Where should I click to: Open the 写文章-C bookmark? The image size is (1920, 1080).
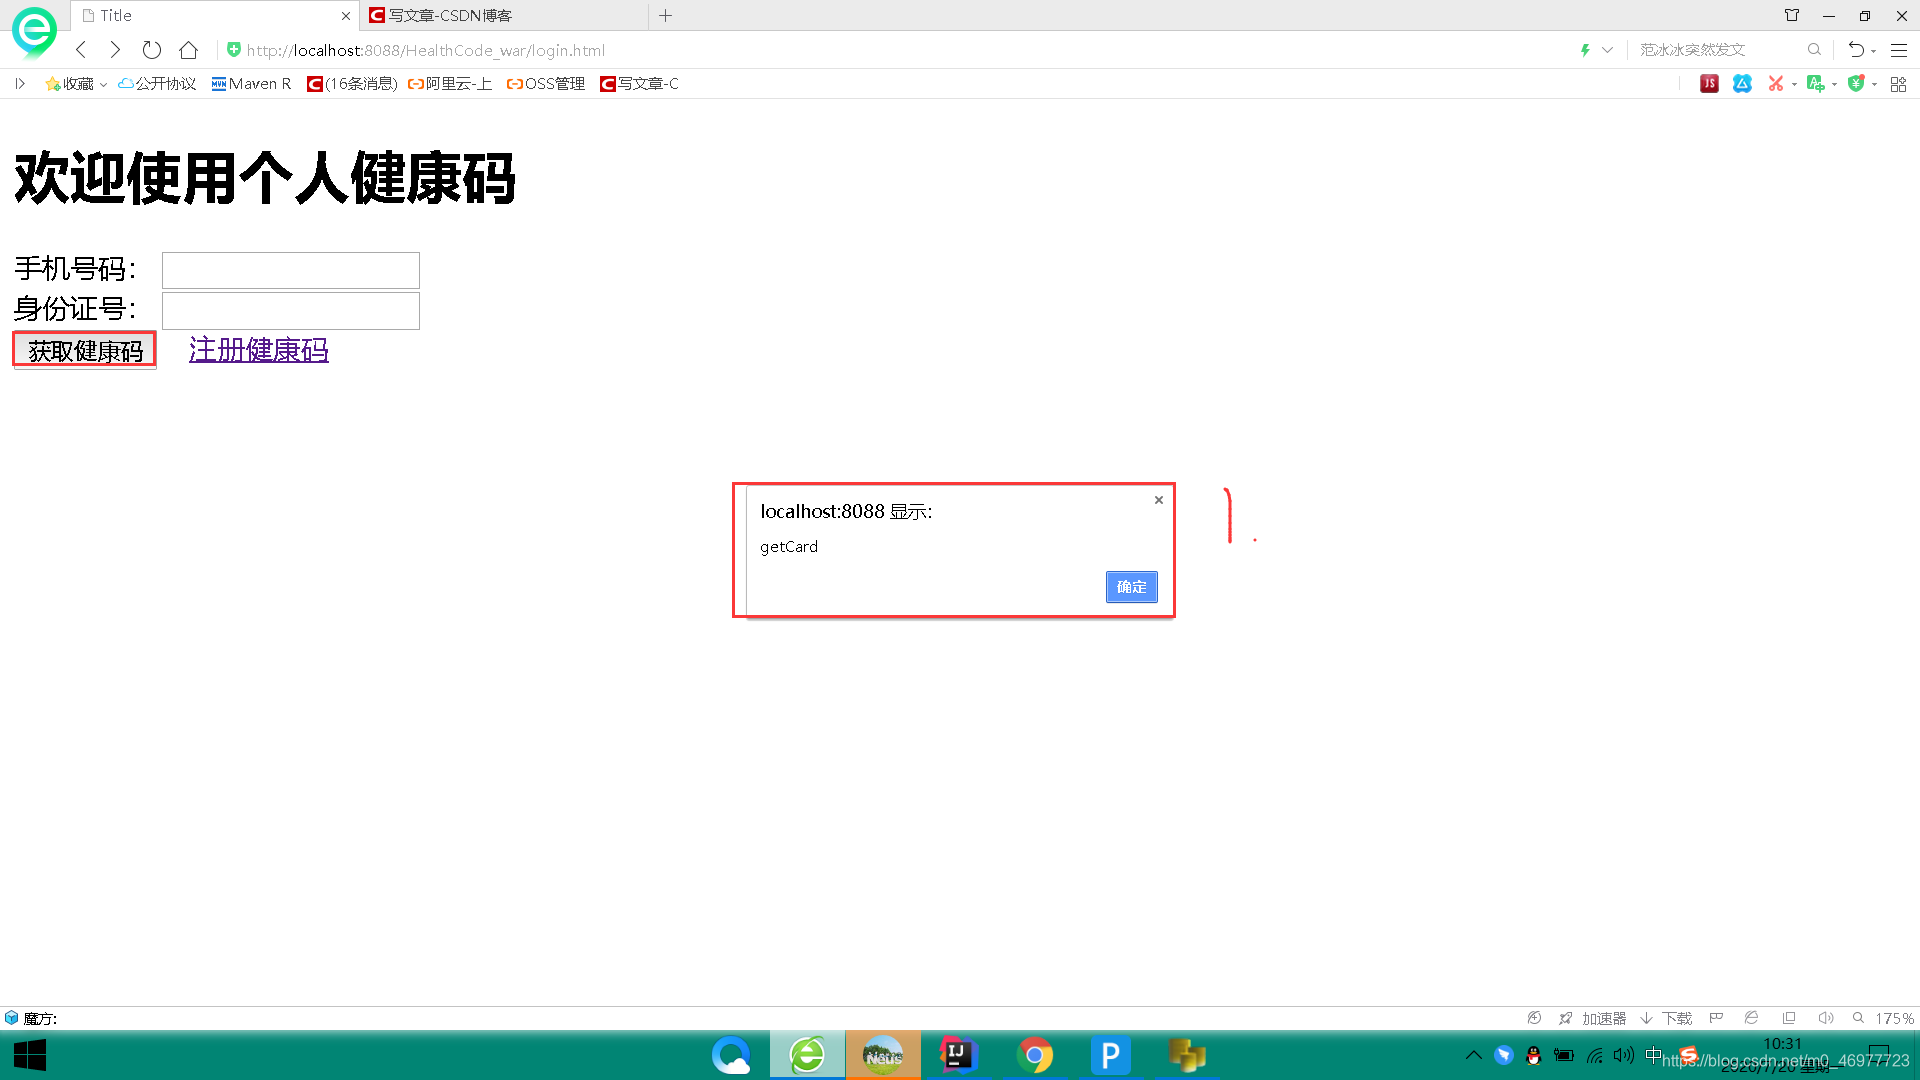tap(639, 84)
